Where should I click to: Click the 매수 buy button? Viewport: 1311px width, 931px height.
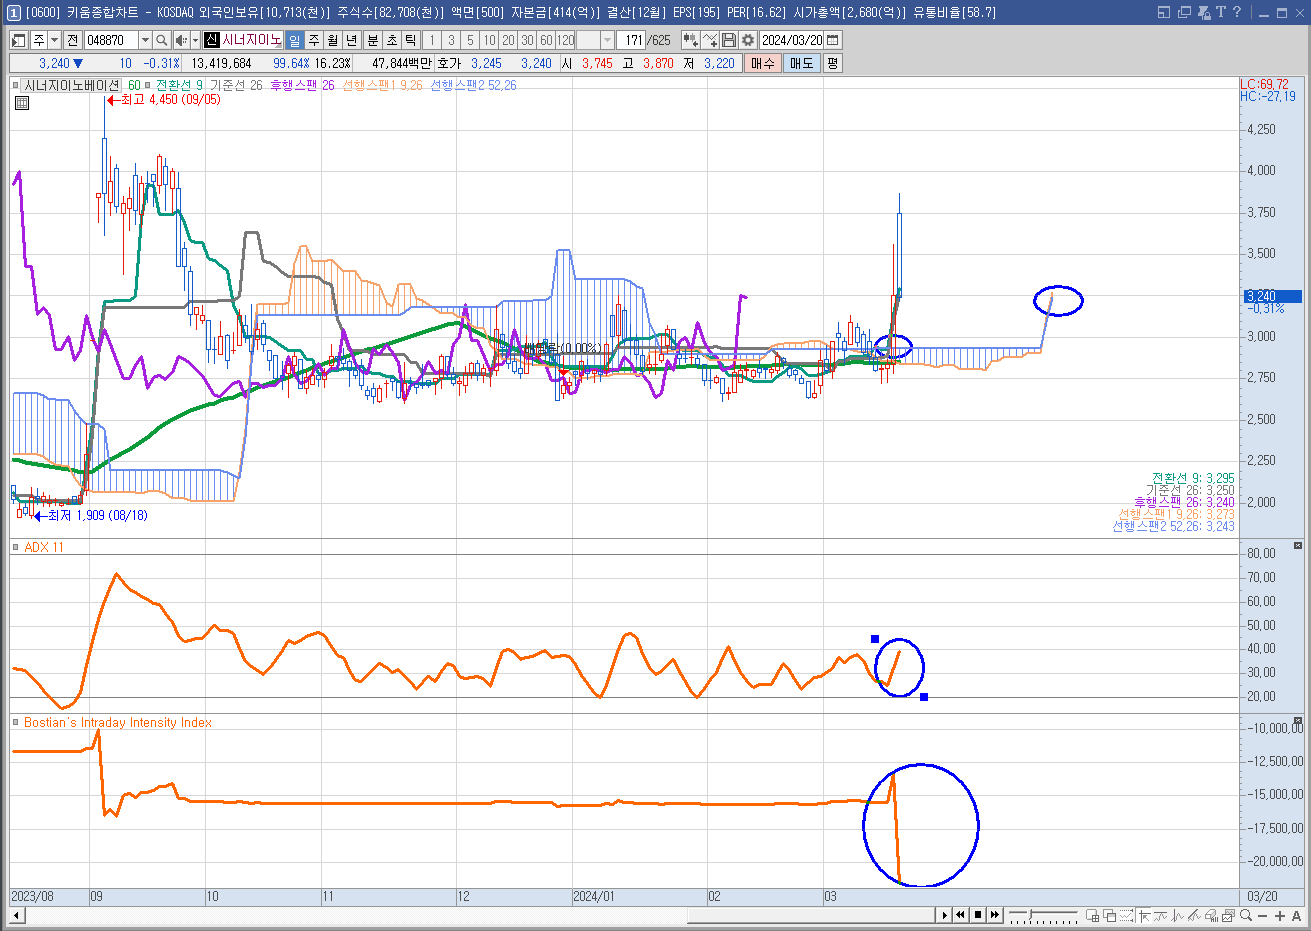tap(763, 63)
